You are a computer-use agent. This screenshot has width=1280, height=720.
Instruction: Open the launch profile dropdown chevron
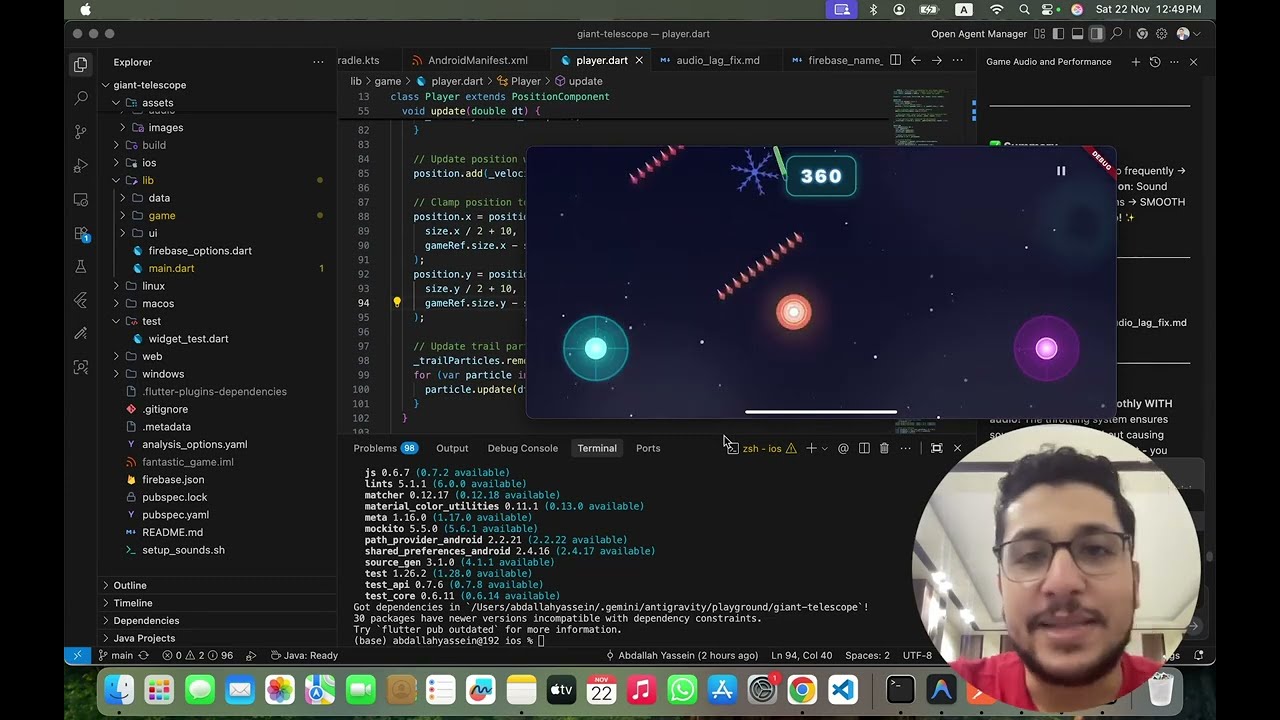825,448
